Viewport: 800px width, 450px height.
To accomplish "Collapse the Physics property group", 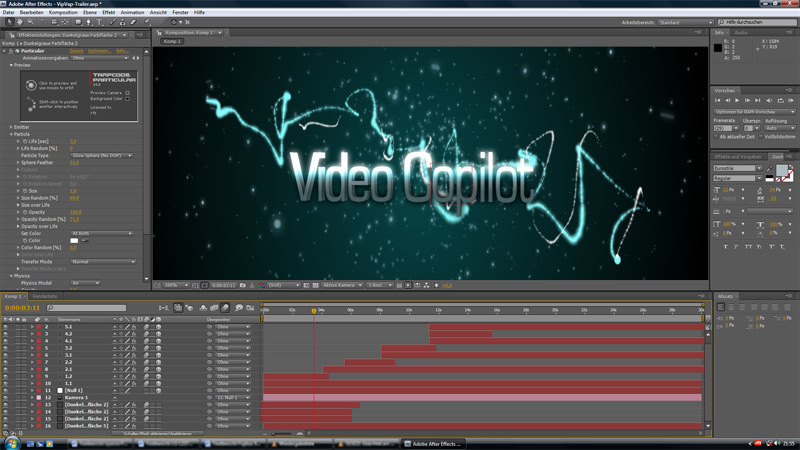I will tap(11, 276).
